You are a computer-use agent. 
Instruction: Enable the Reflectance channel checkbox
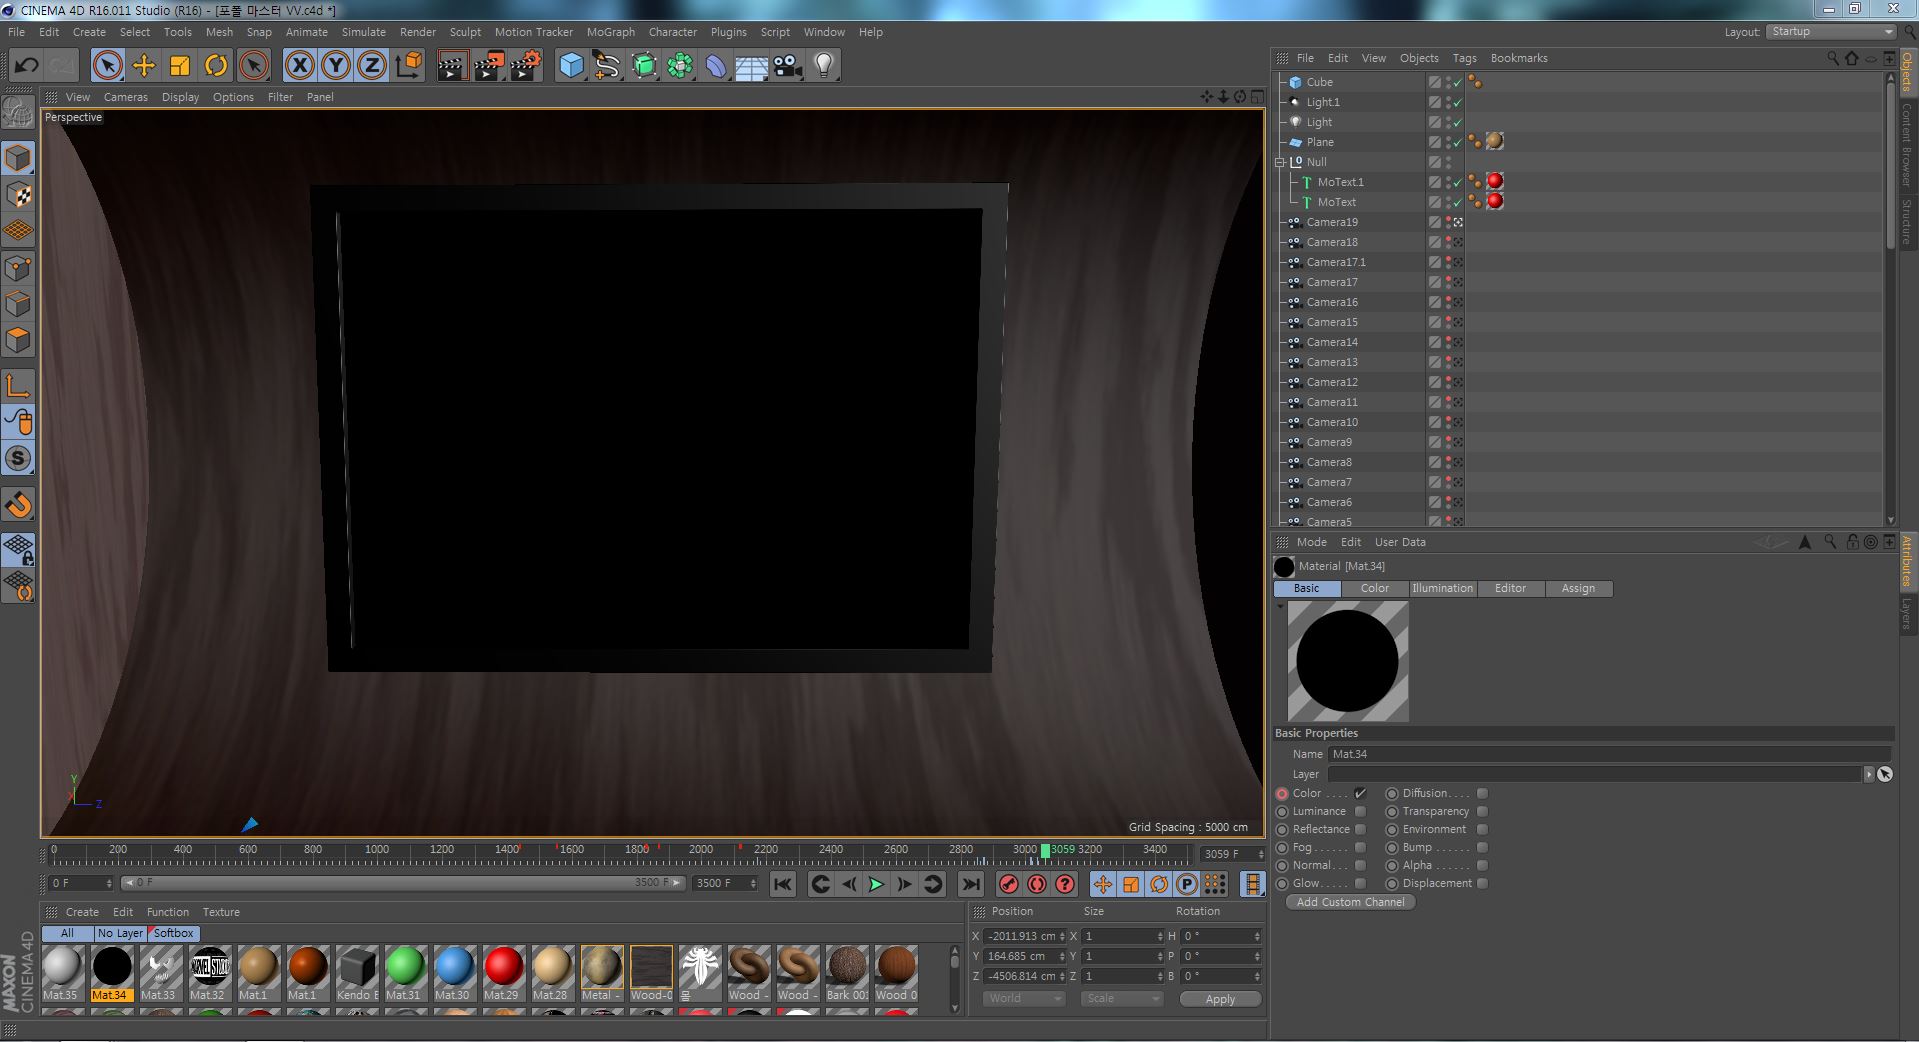(1360, 829)
